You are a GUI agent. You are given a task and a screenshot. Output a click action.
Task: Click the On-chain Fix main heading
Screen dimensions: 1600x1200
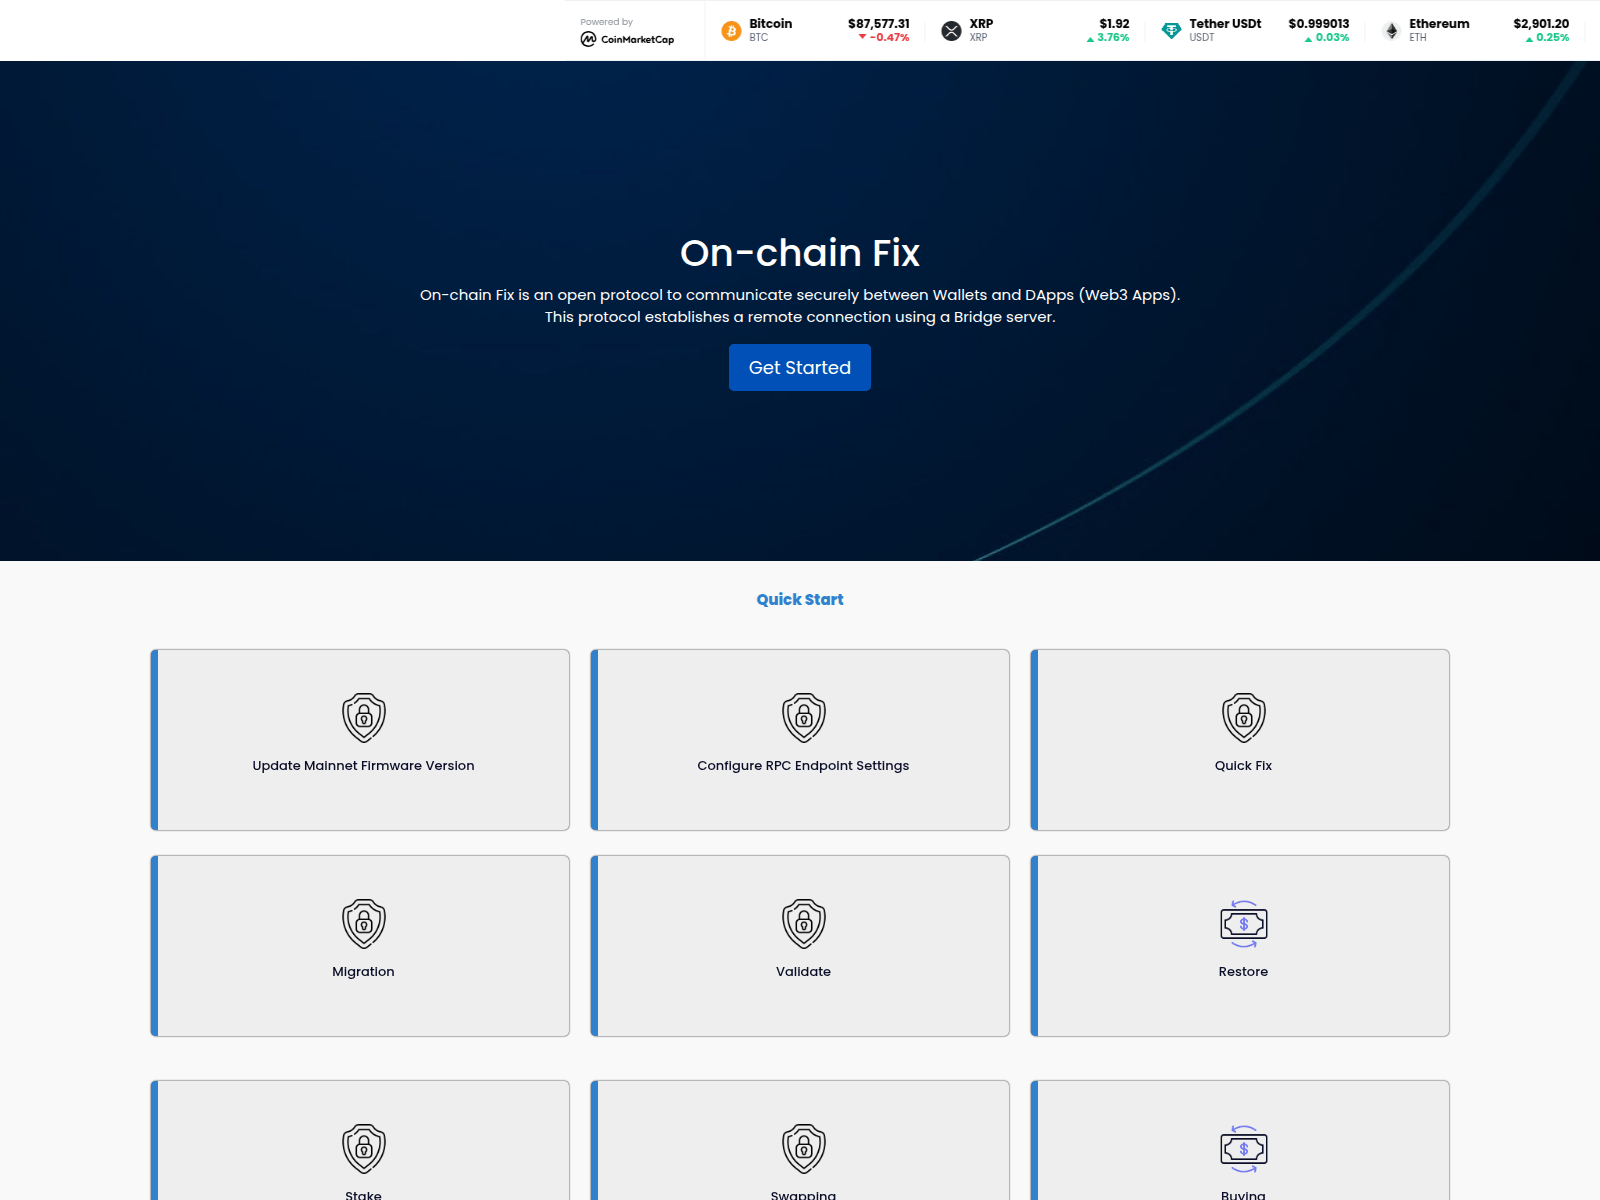[800, 252]
